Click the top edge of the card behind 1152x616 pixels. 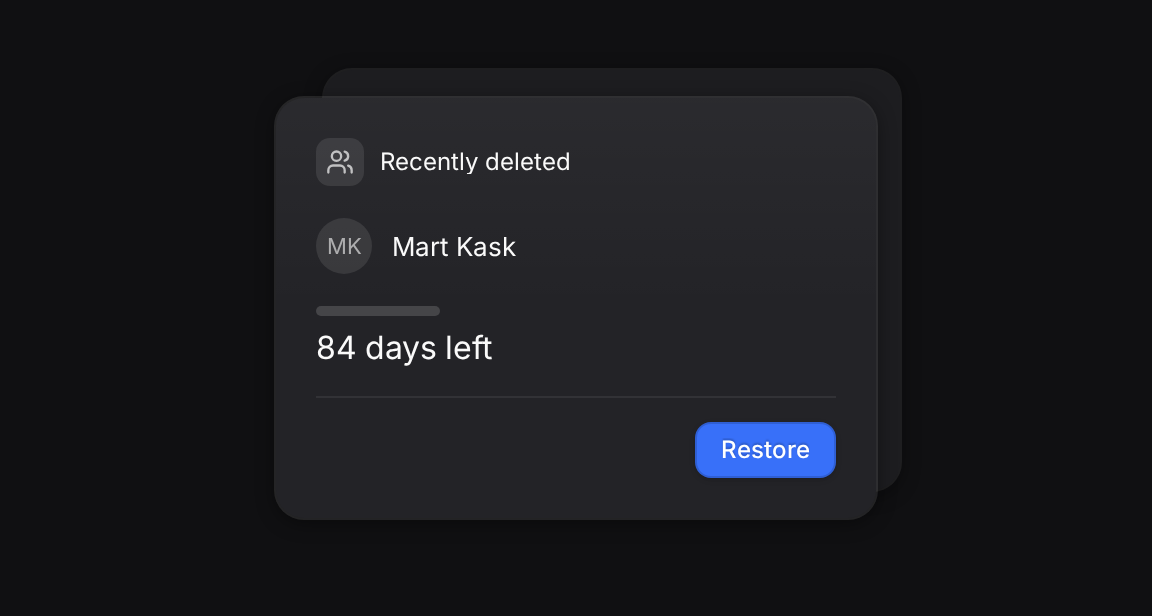(x=611, y=81)
